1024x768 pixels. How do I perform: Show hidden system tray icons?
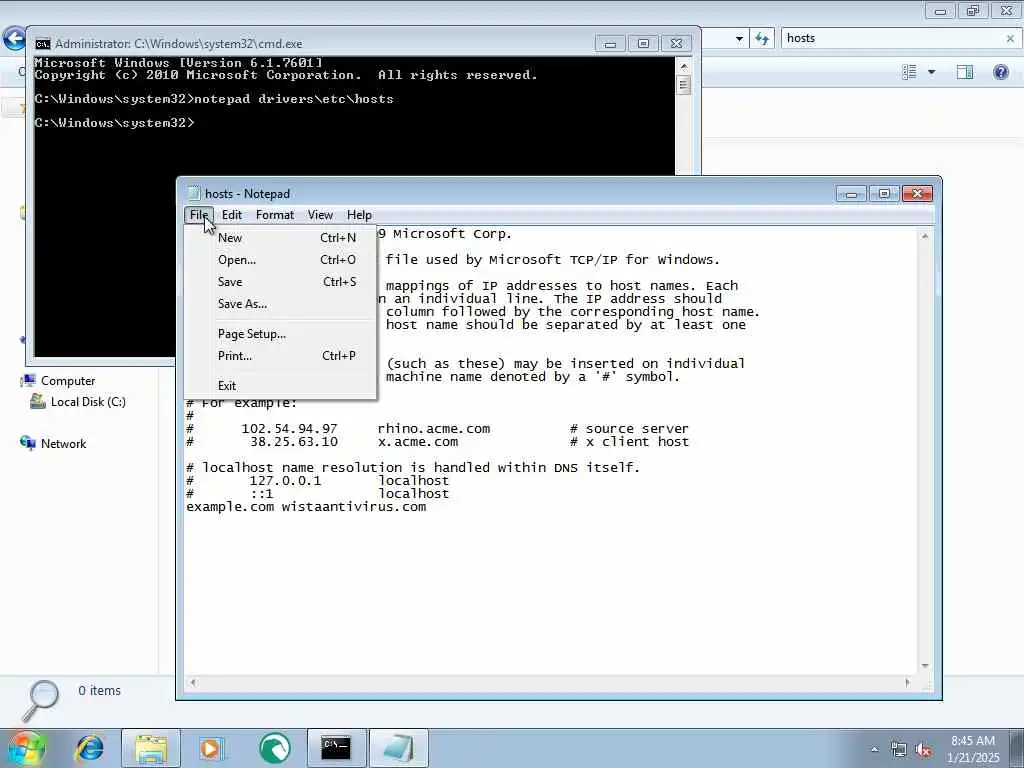click(x=874, y=749)
